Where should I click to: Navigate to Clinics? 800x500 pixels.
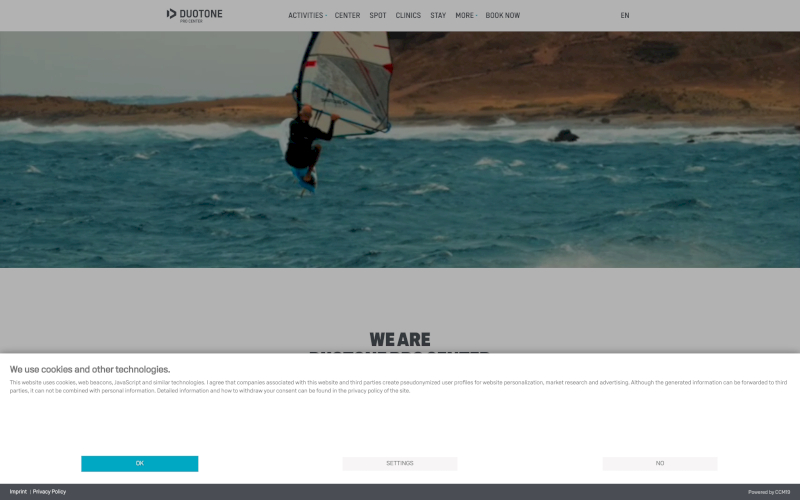(x=408, y=15)
